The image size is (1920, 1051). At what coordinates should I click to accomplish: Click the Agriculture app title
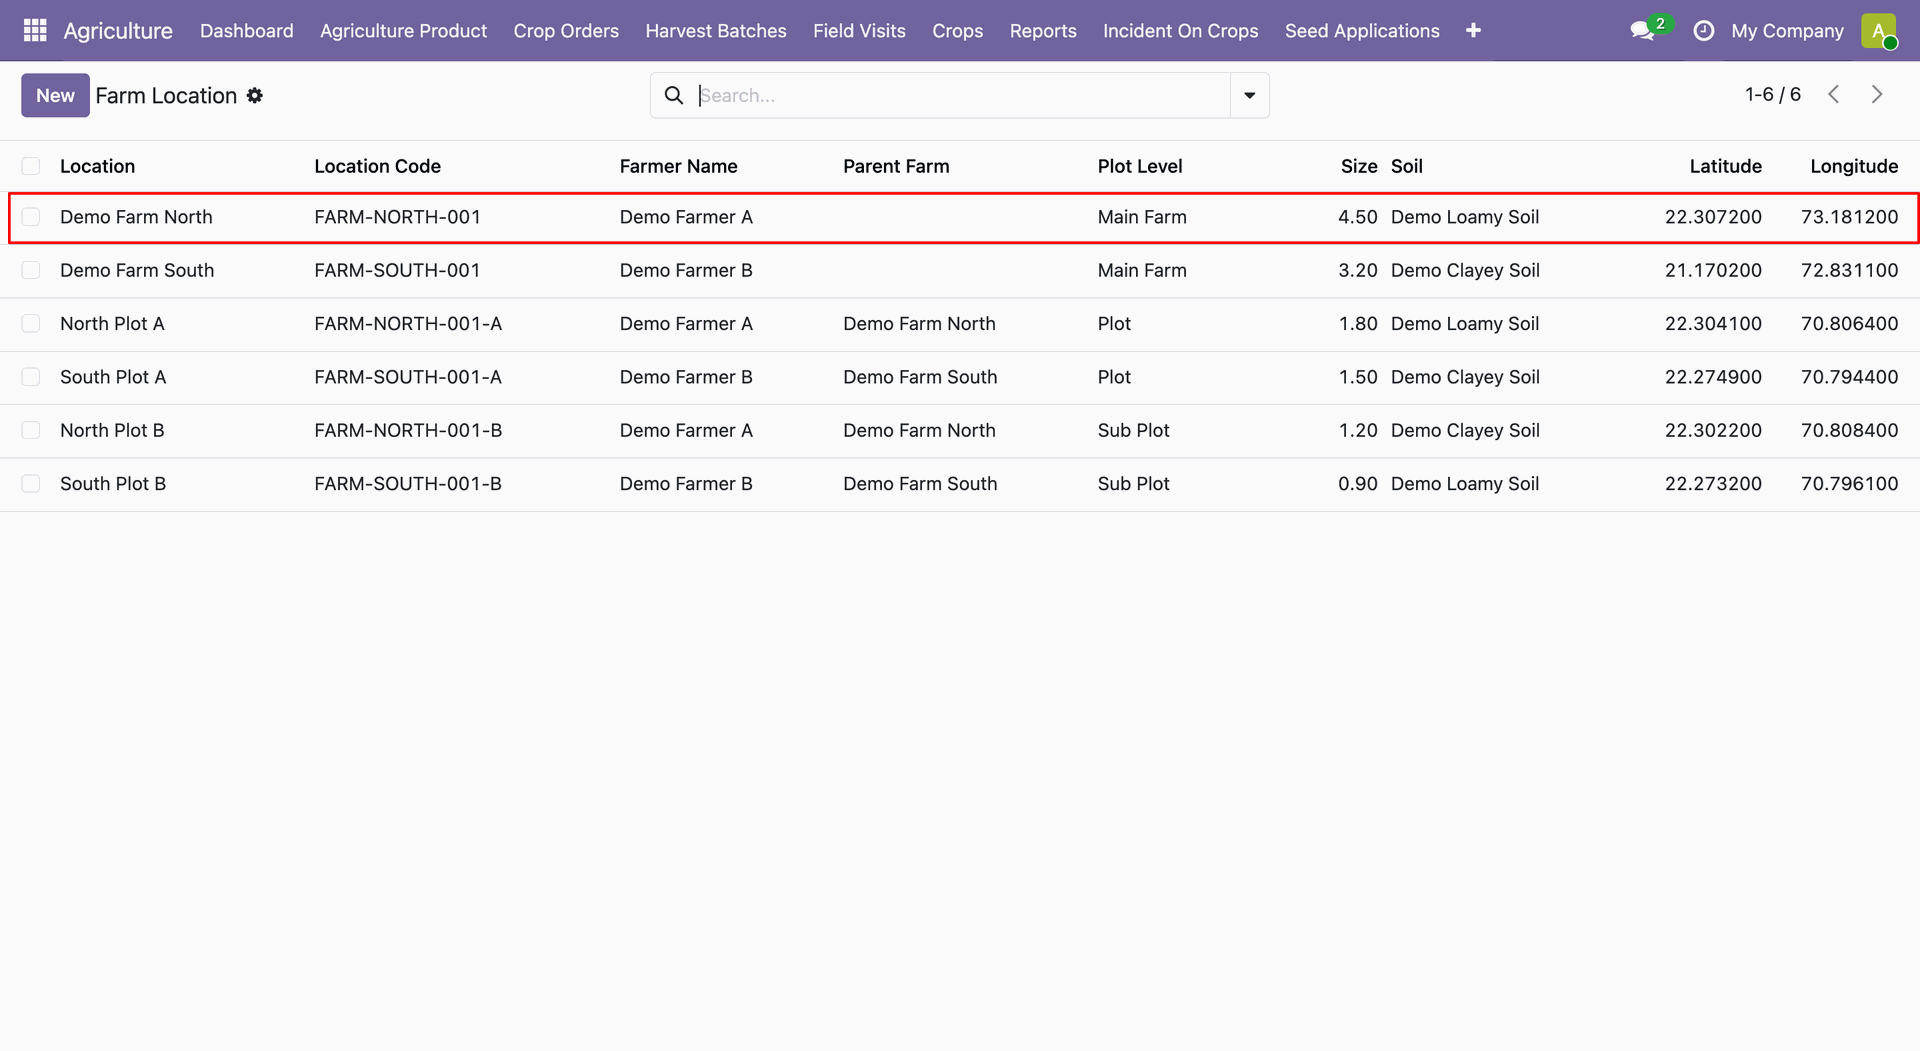point(118,31)
